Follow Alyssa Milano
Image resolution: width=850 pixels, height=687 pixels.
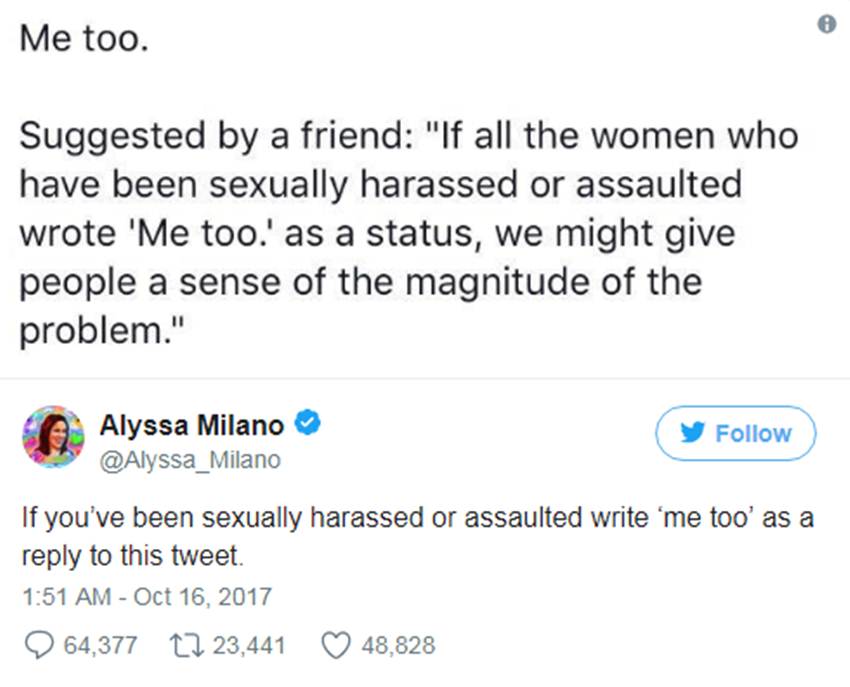(x=735, y=433)
